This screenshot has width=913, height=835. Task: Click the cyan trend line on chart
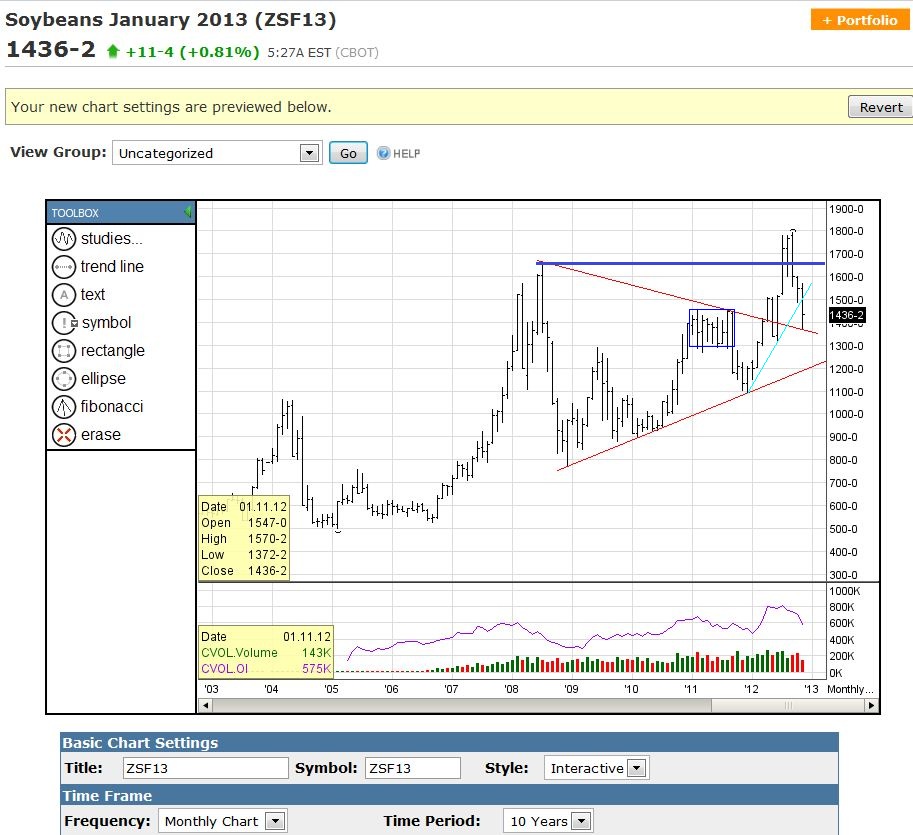[x=780, y=338]
